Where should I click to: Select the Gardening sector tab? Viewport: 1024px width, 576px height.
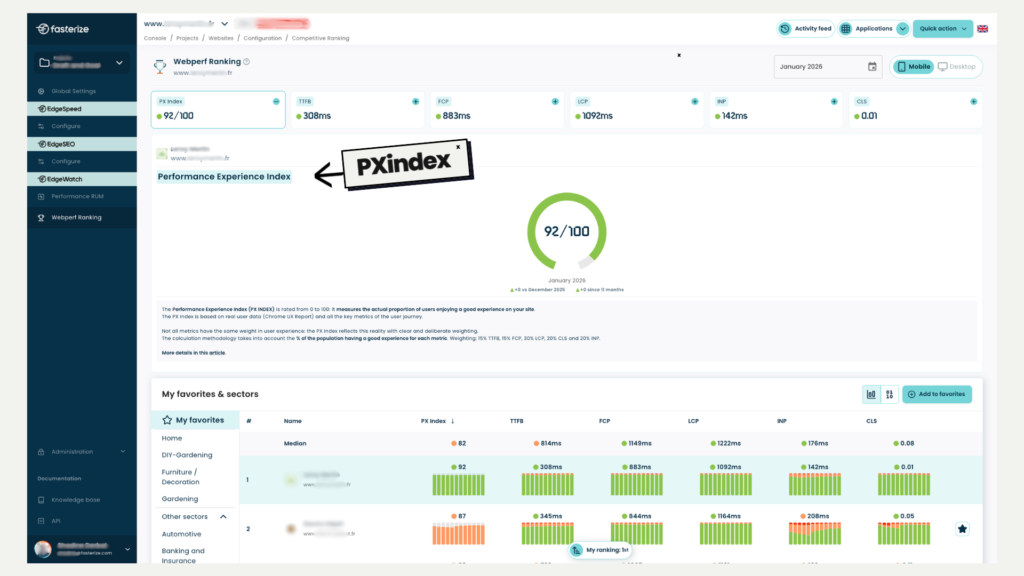point(180,498)
